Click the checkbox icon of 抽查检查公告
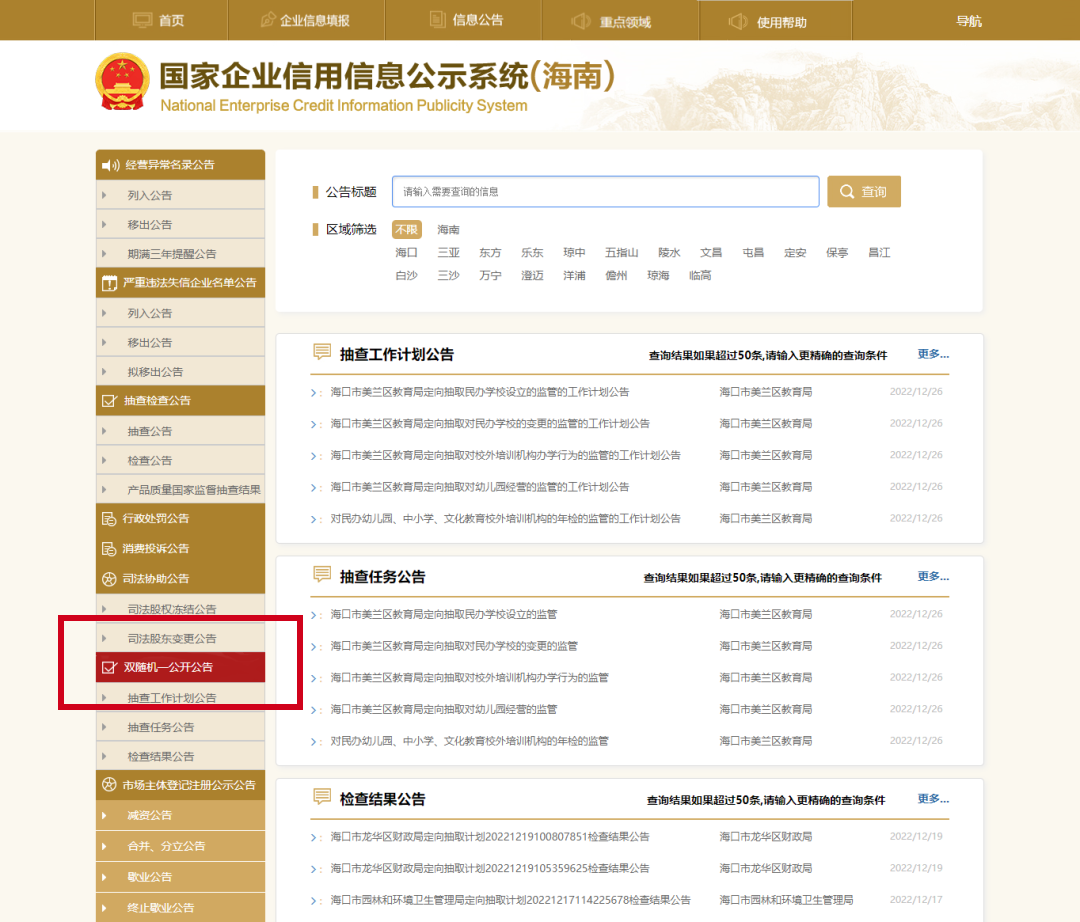 click(110, 401)
